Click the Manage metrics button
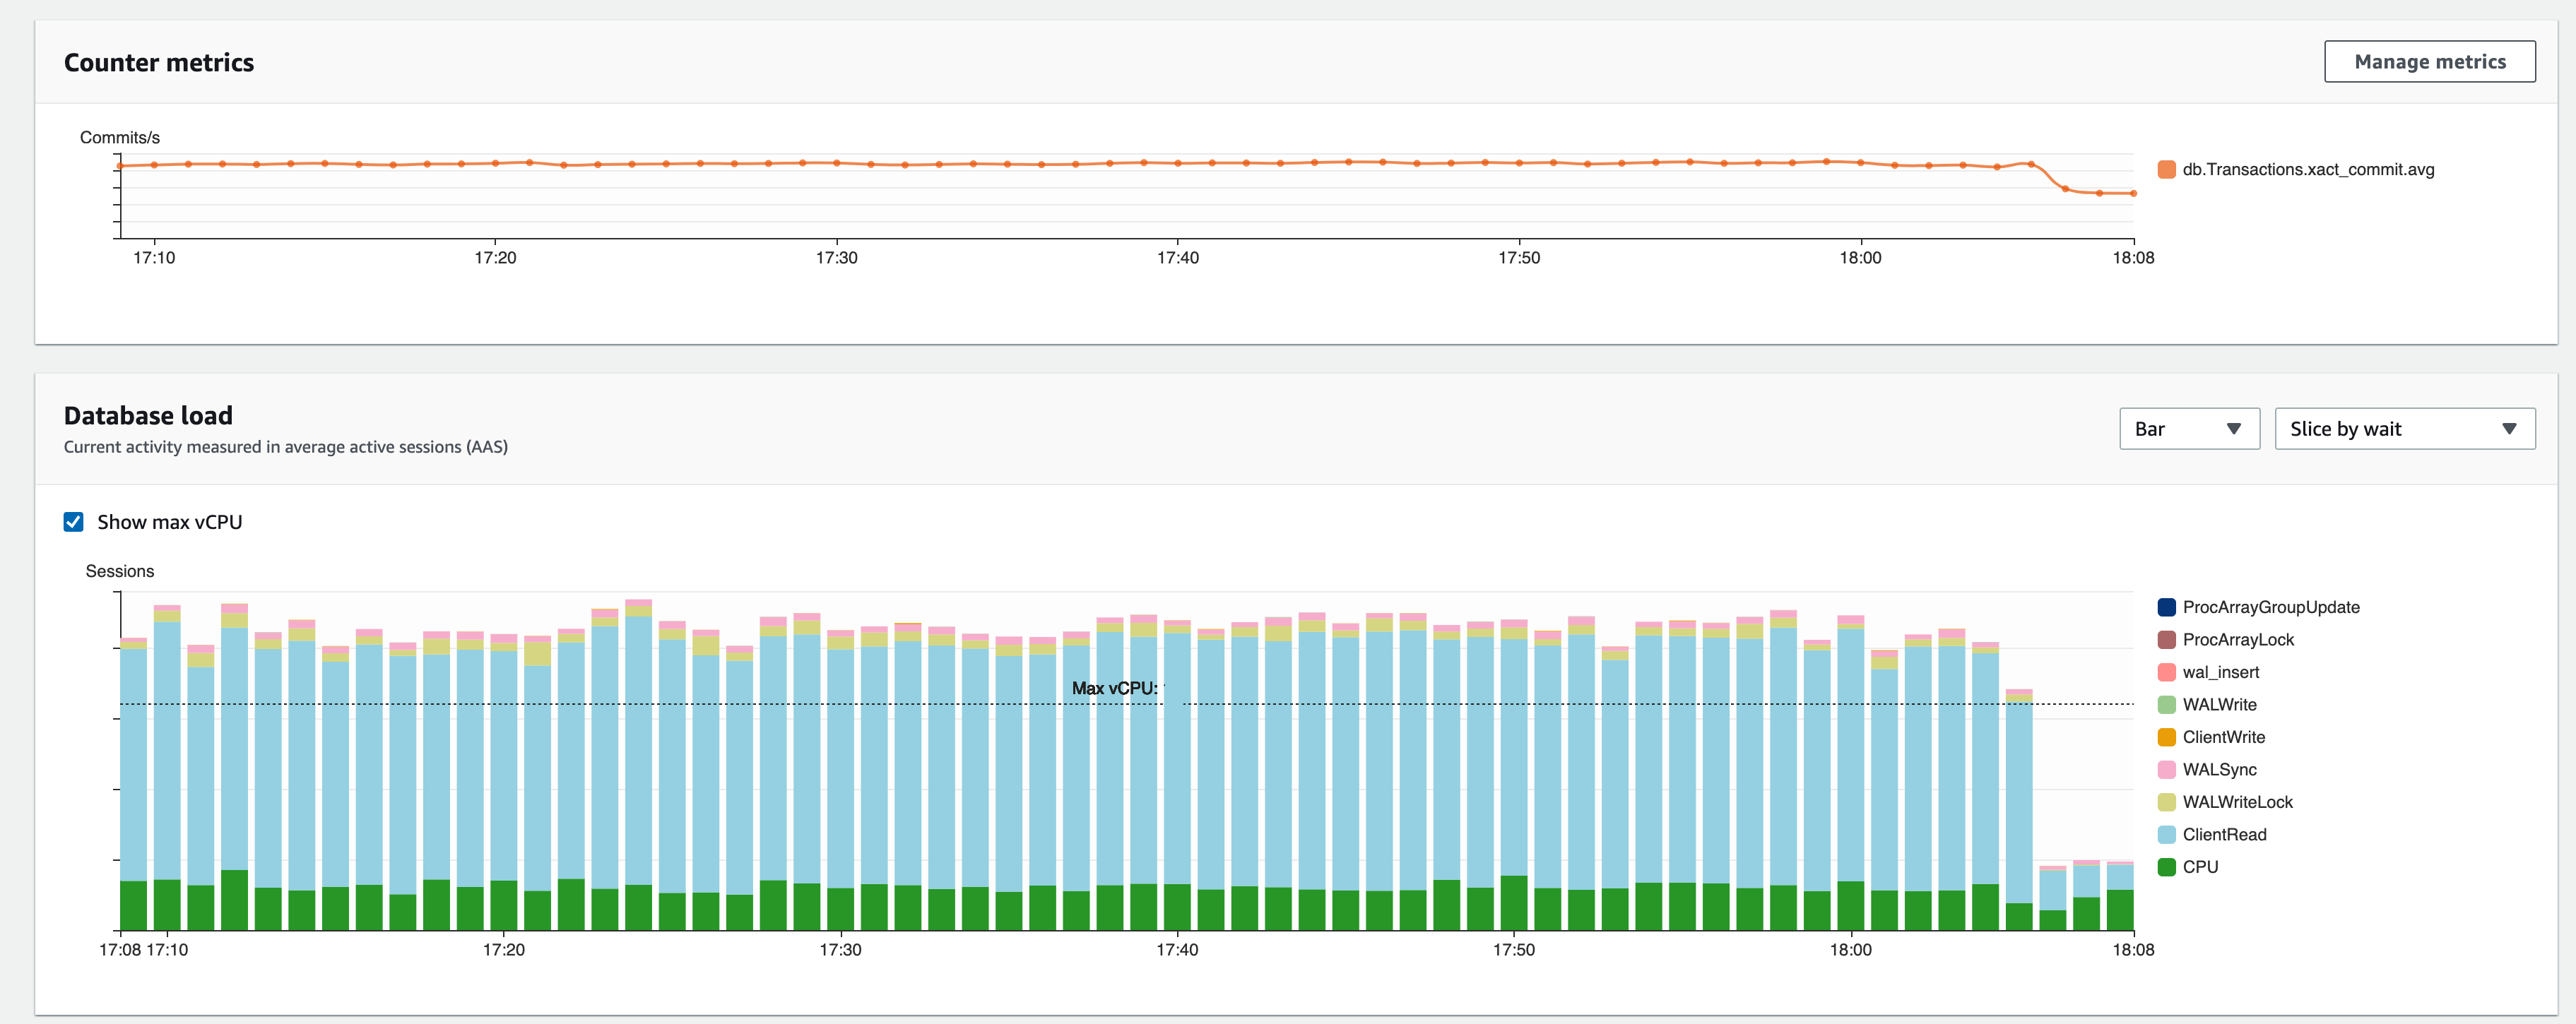This screenshot has height=1024, width=2576. pos(2430,61)
